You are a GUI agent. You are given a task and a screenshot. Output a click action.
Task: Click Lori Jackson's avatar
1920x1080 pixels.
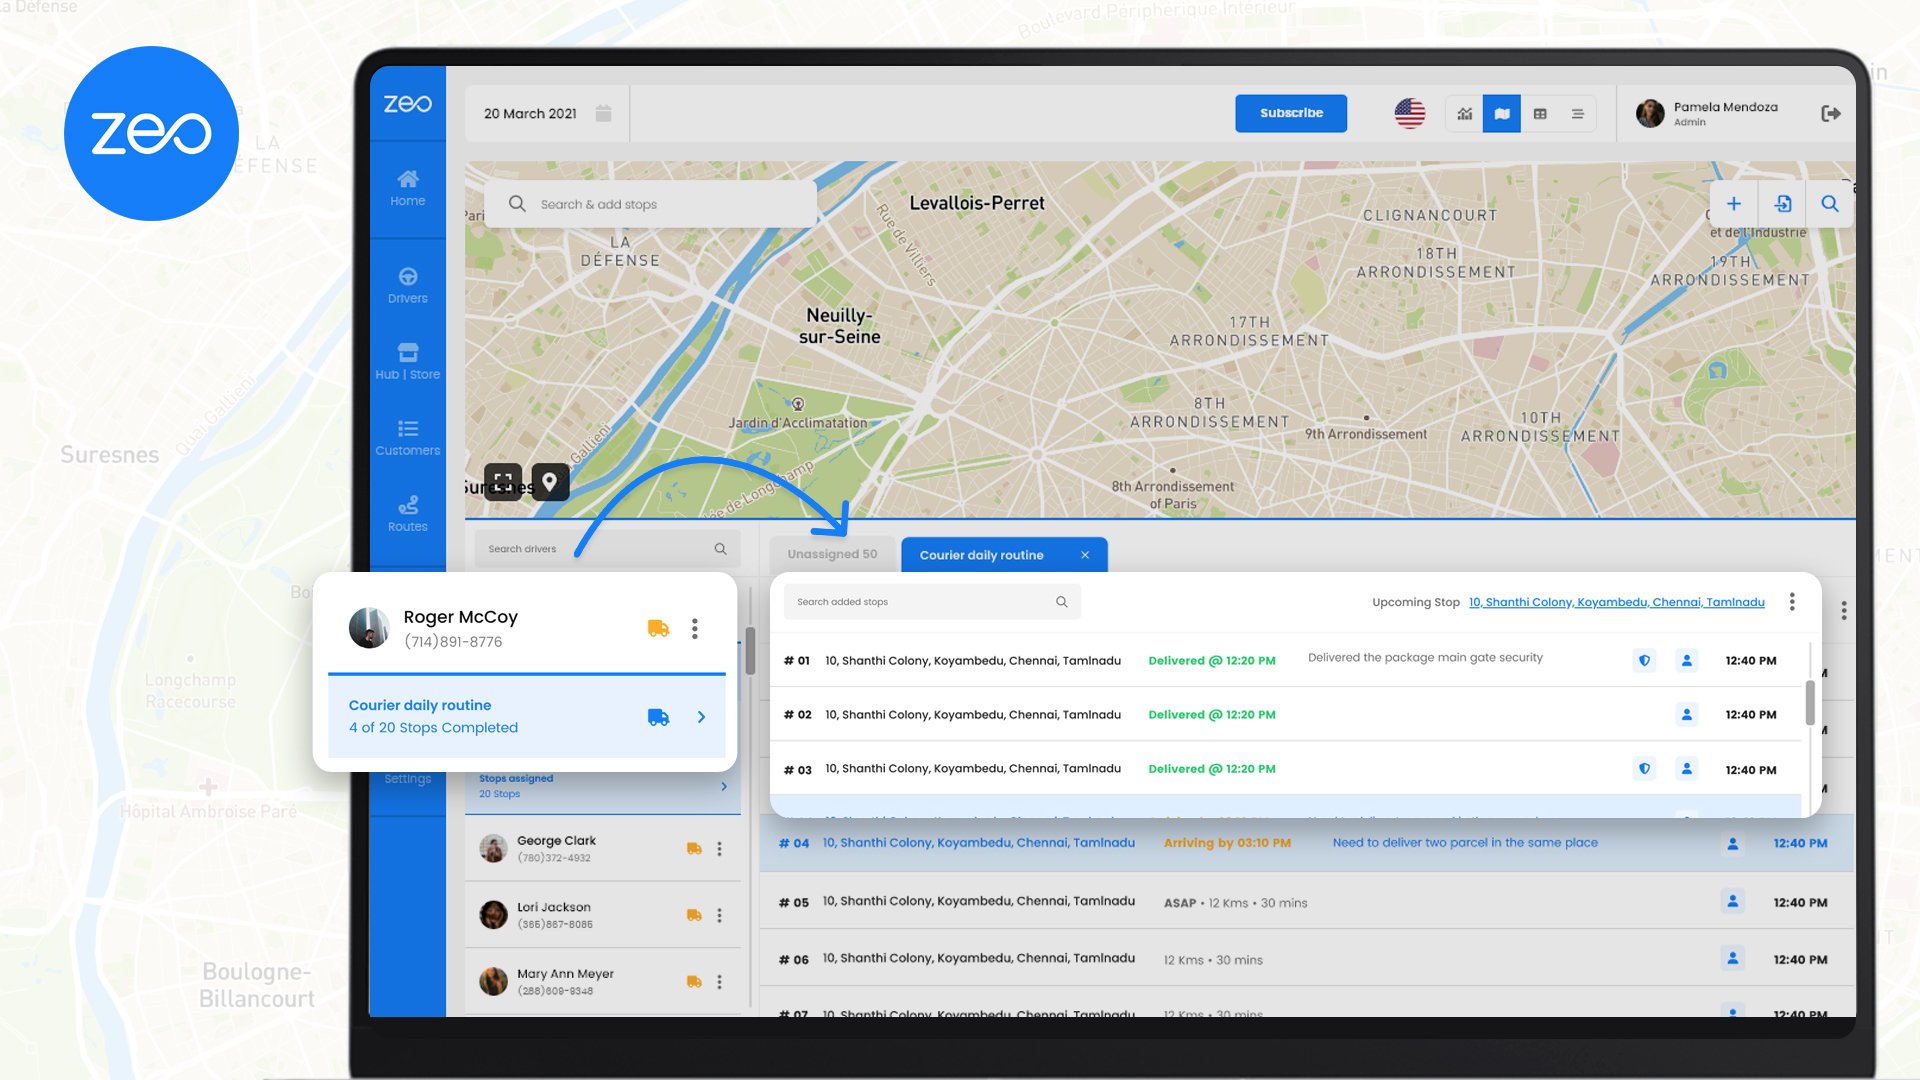(493, 915)
